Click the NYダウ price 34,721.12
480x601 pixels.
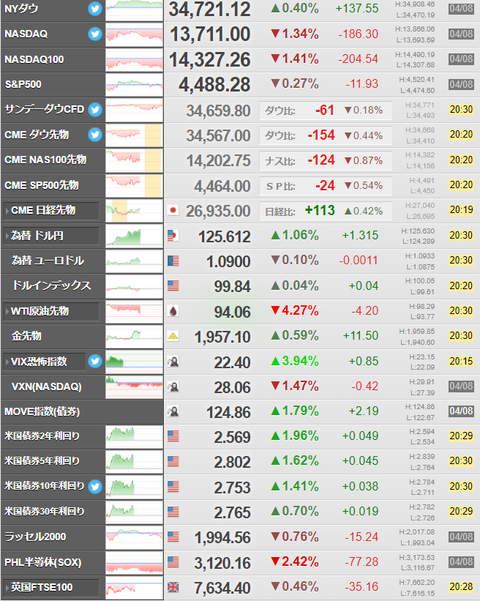click(210, 9)
